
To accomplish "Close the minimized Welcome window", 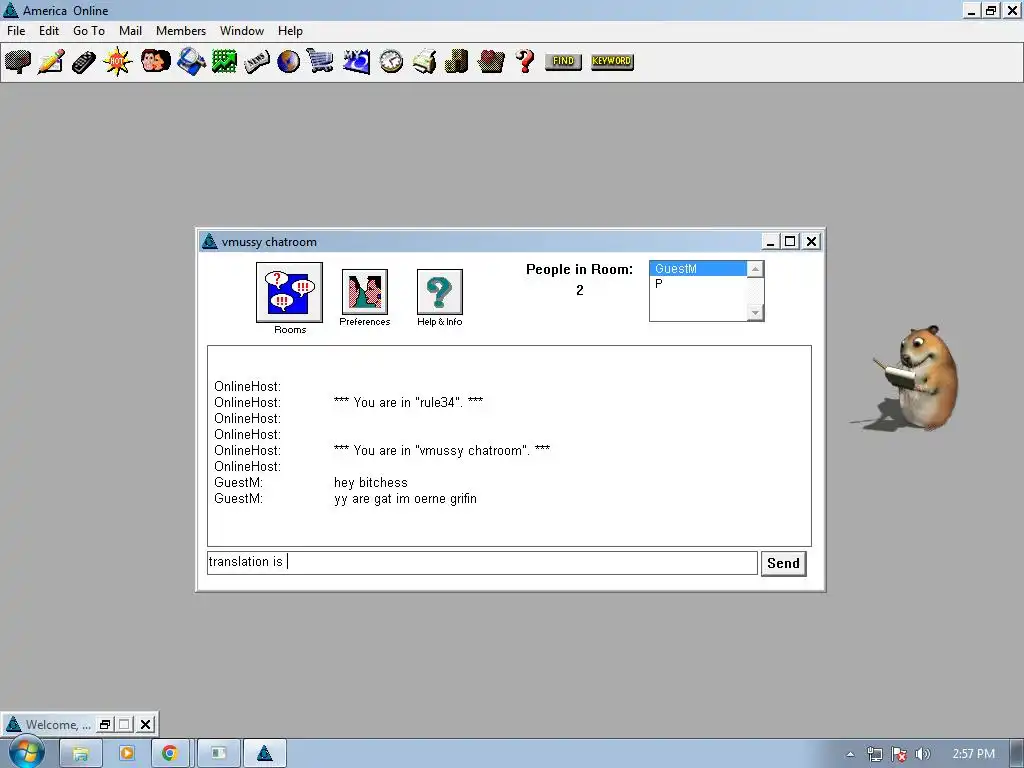I will [146, 724].
